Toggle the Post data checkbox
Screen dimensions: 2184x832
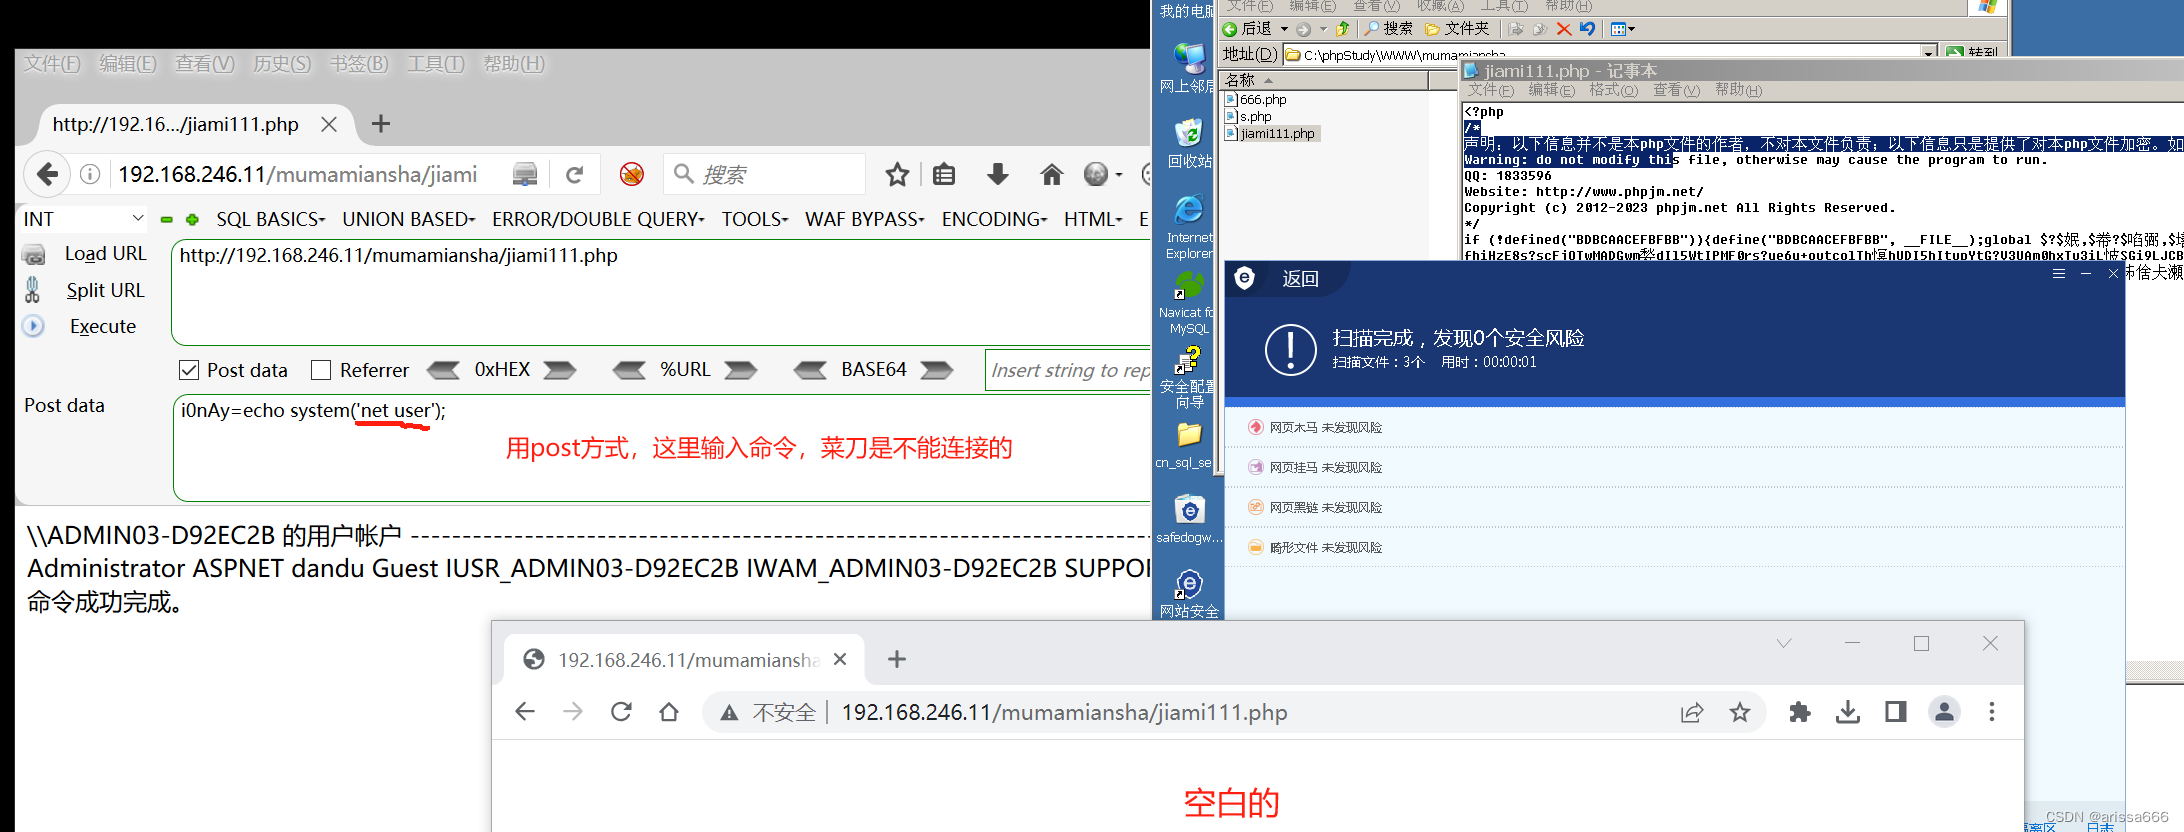click(x=189, y=370)
